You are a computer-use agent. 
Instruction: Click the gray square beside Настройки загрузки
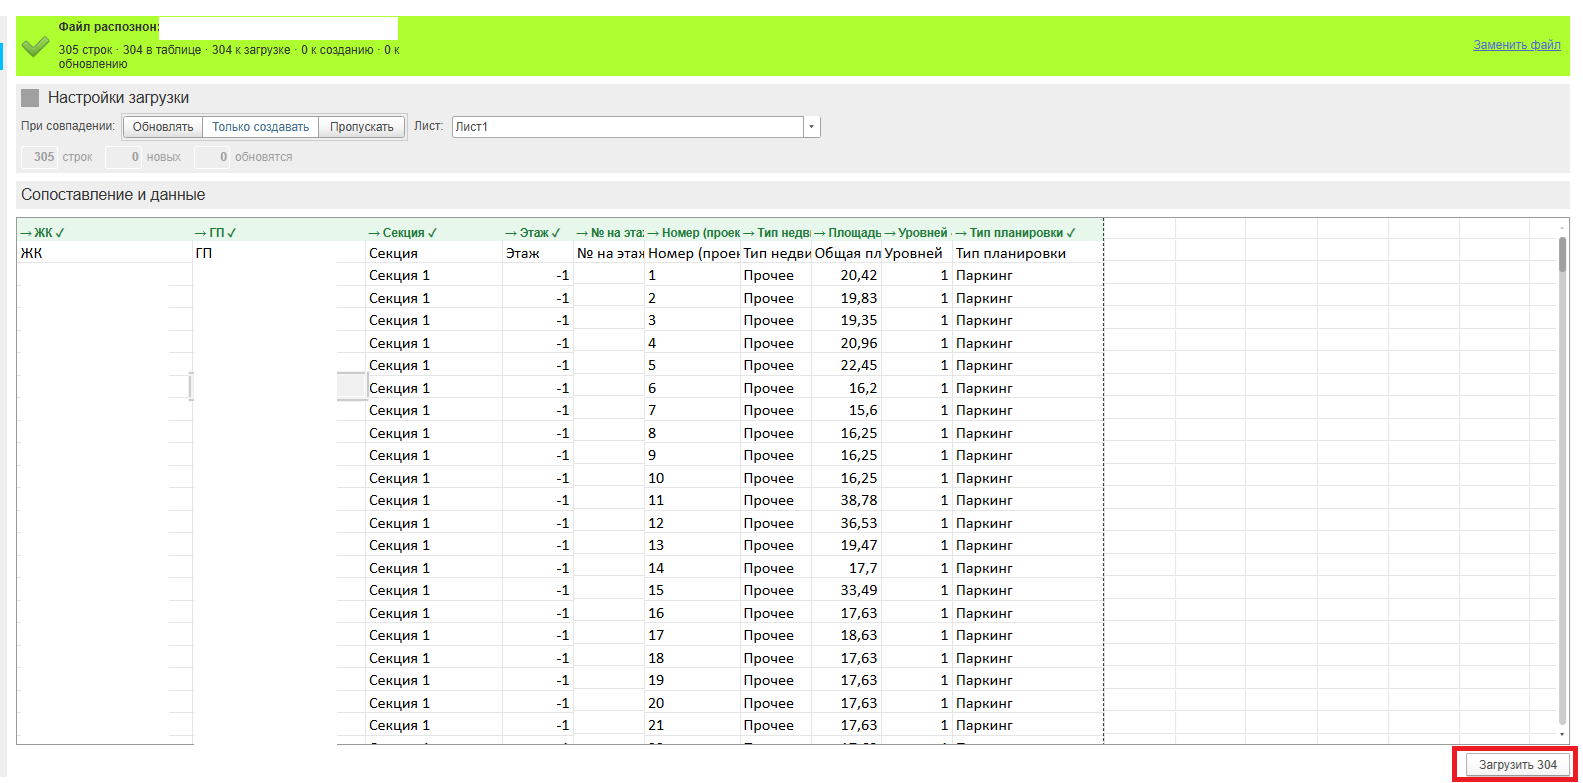(30, 98)
